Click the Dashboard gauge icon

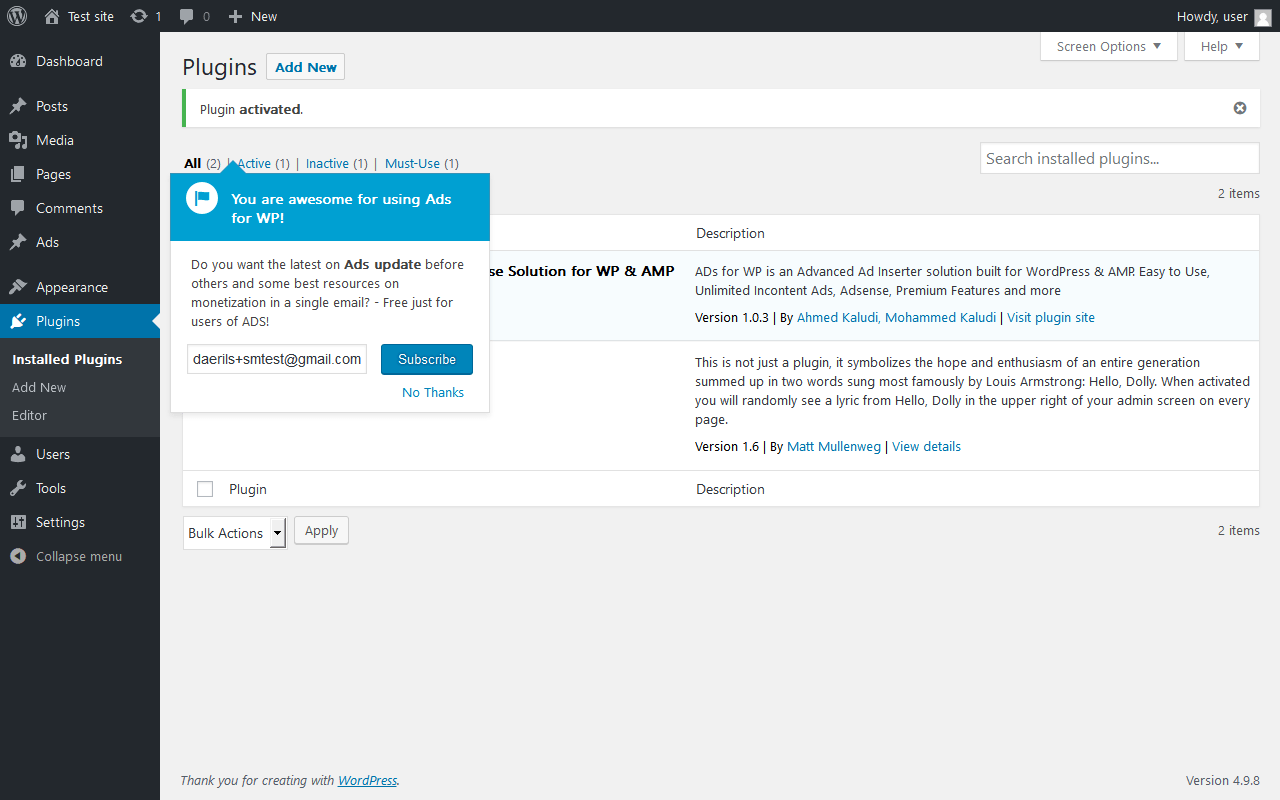coord(18,61)
